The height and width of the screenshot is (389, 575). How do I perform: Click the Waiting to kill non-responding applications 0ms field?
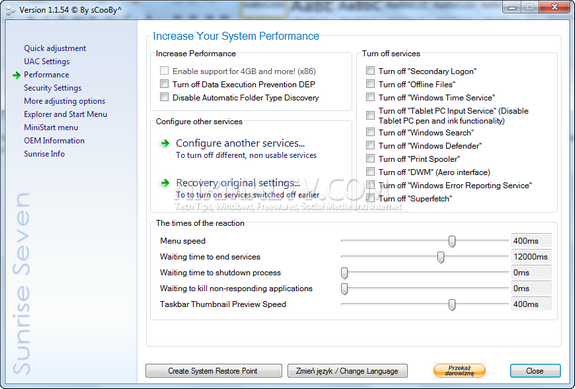coord(531,289)
